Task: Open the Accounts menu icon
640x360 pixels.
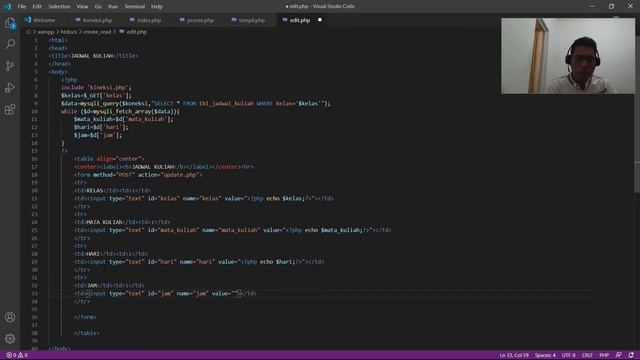Action: coord(10,317)
